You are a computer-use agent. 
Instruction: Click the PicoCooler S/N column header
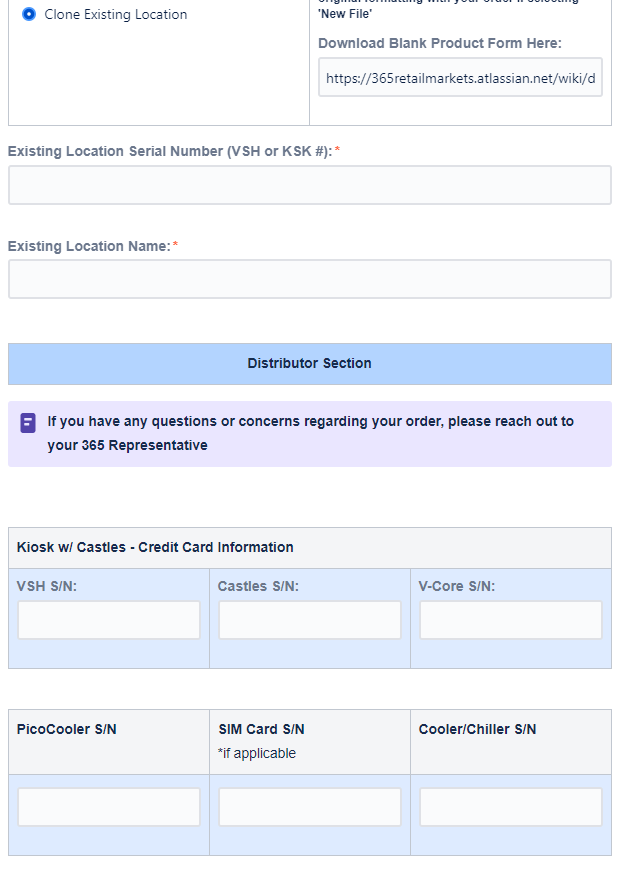(x=67, y=729)
